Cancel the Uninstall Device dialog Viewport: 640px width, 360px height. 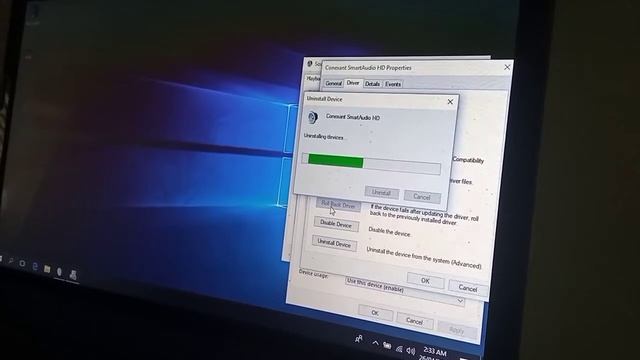(x=422, y=197)
